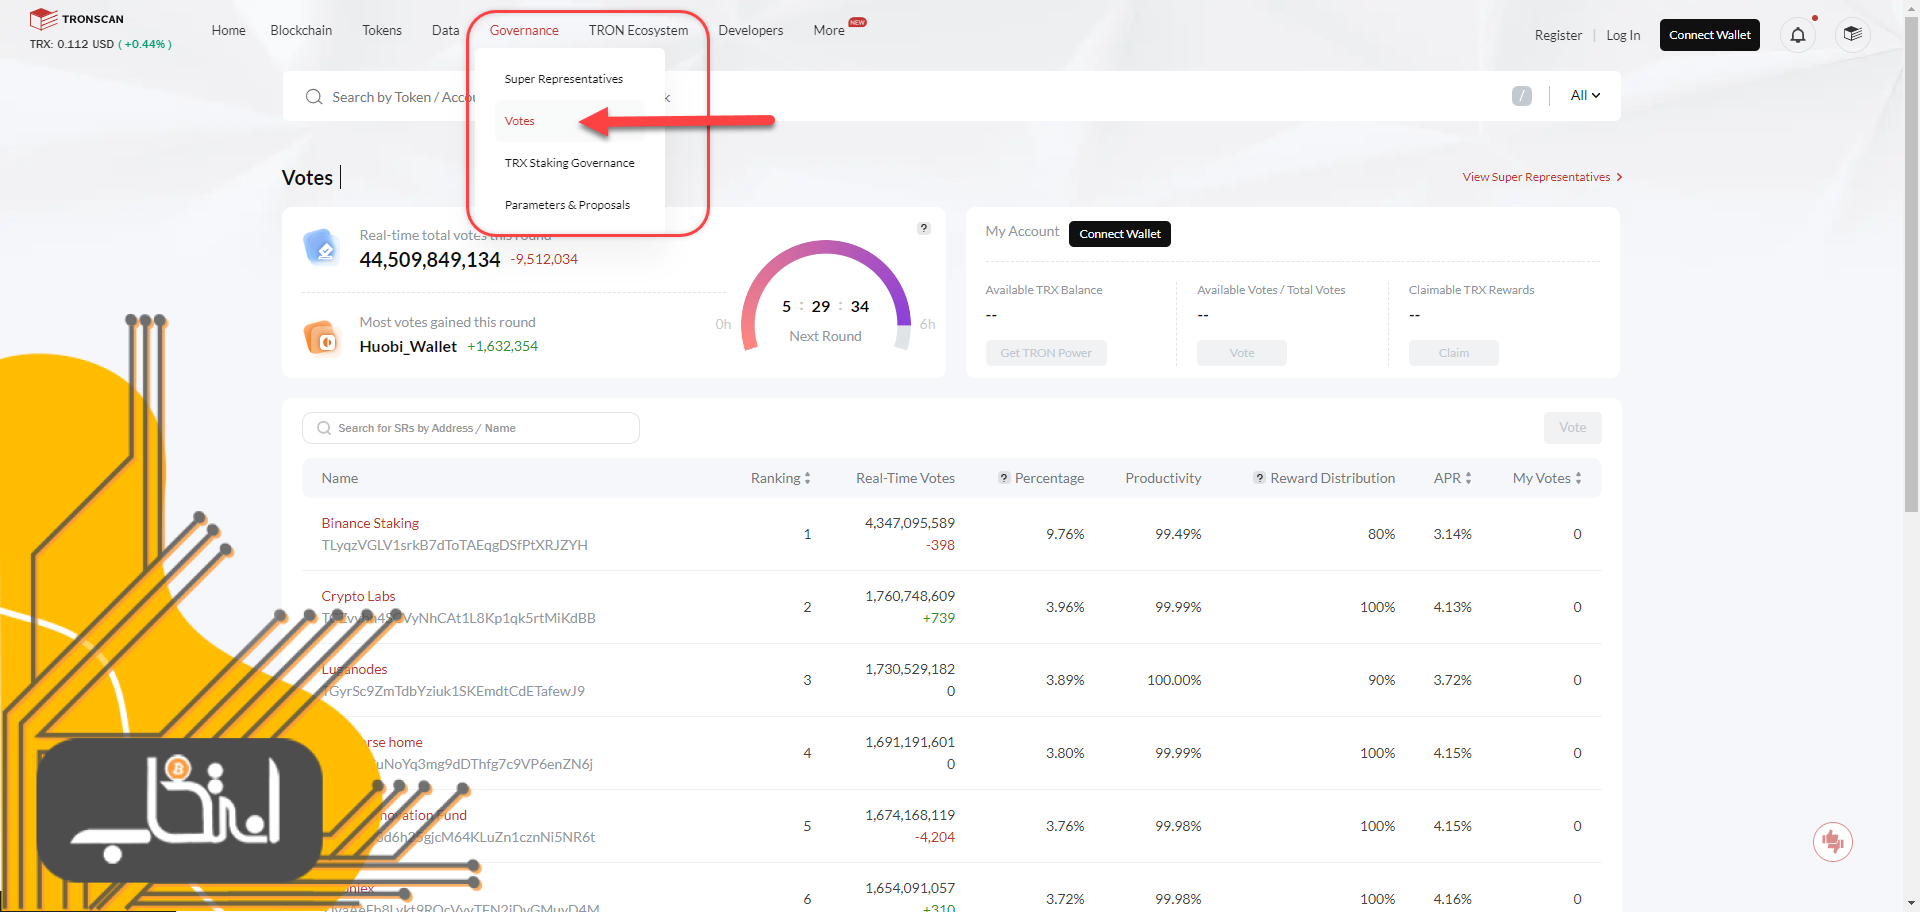This screenshot has height=912, width=1920.
Task: Click magnifier icon in SR search box
Action: point(324,428)
